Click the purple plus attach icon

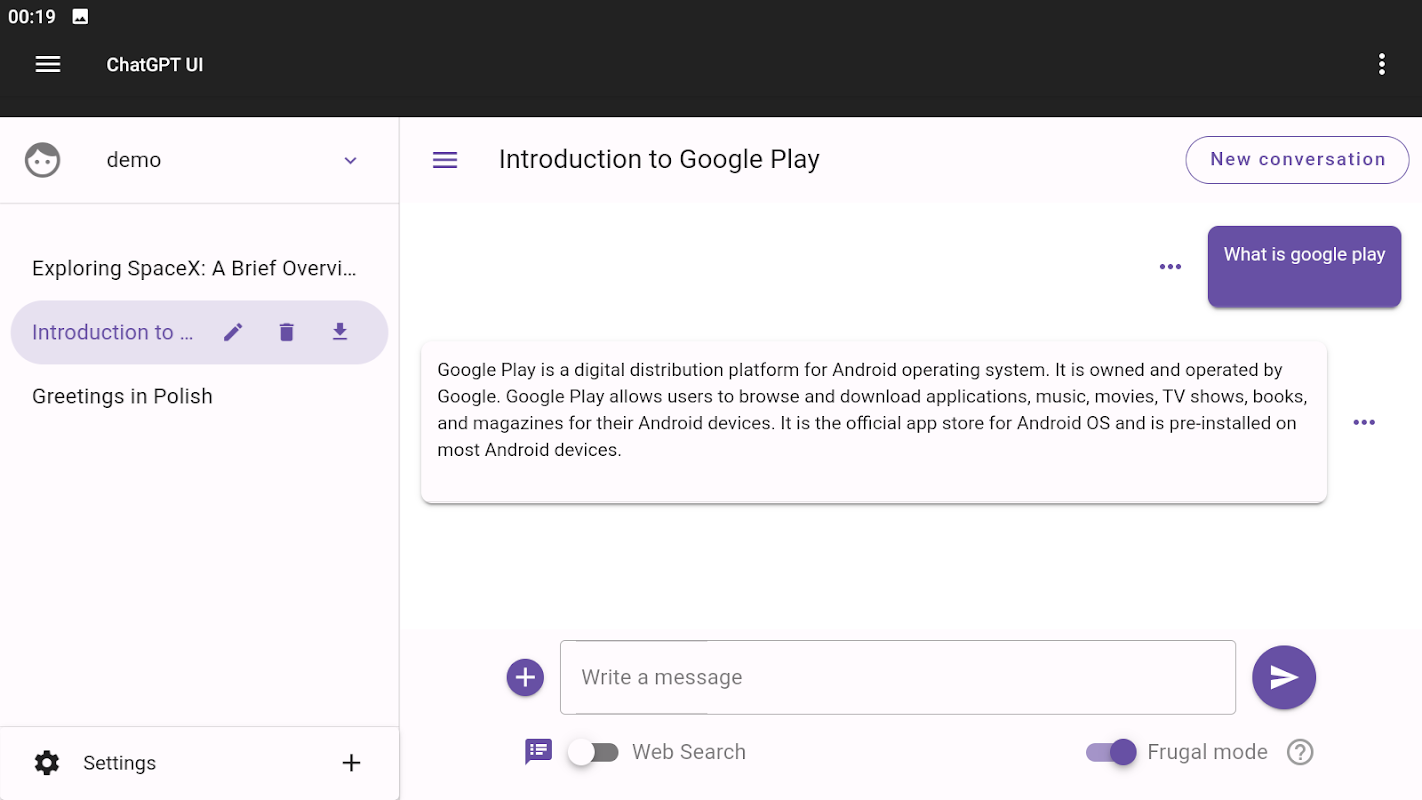pyautogui.click(x=525, y=677)
